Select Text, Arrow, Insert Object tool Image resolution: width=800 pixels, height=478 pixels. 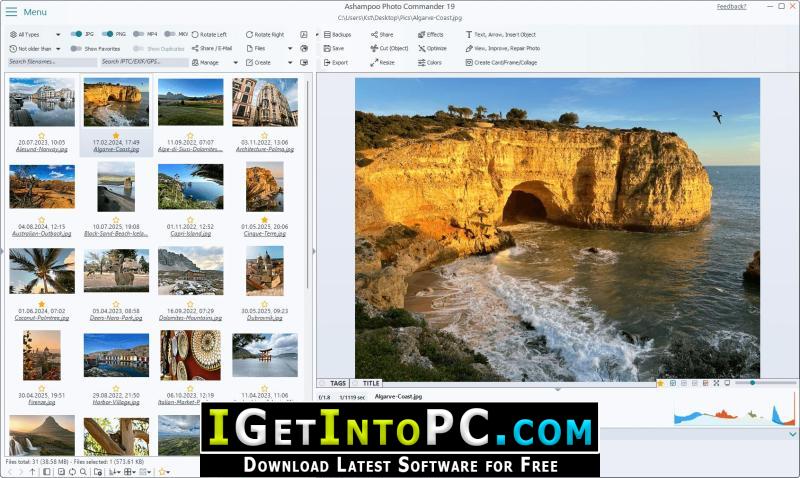pyautogui.click(x=501, y=34)
